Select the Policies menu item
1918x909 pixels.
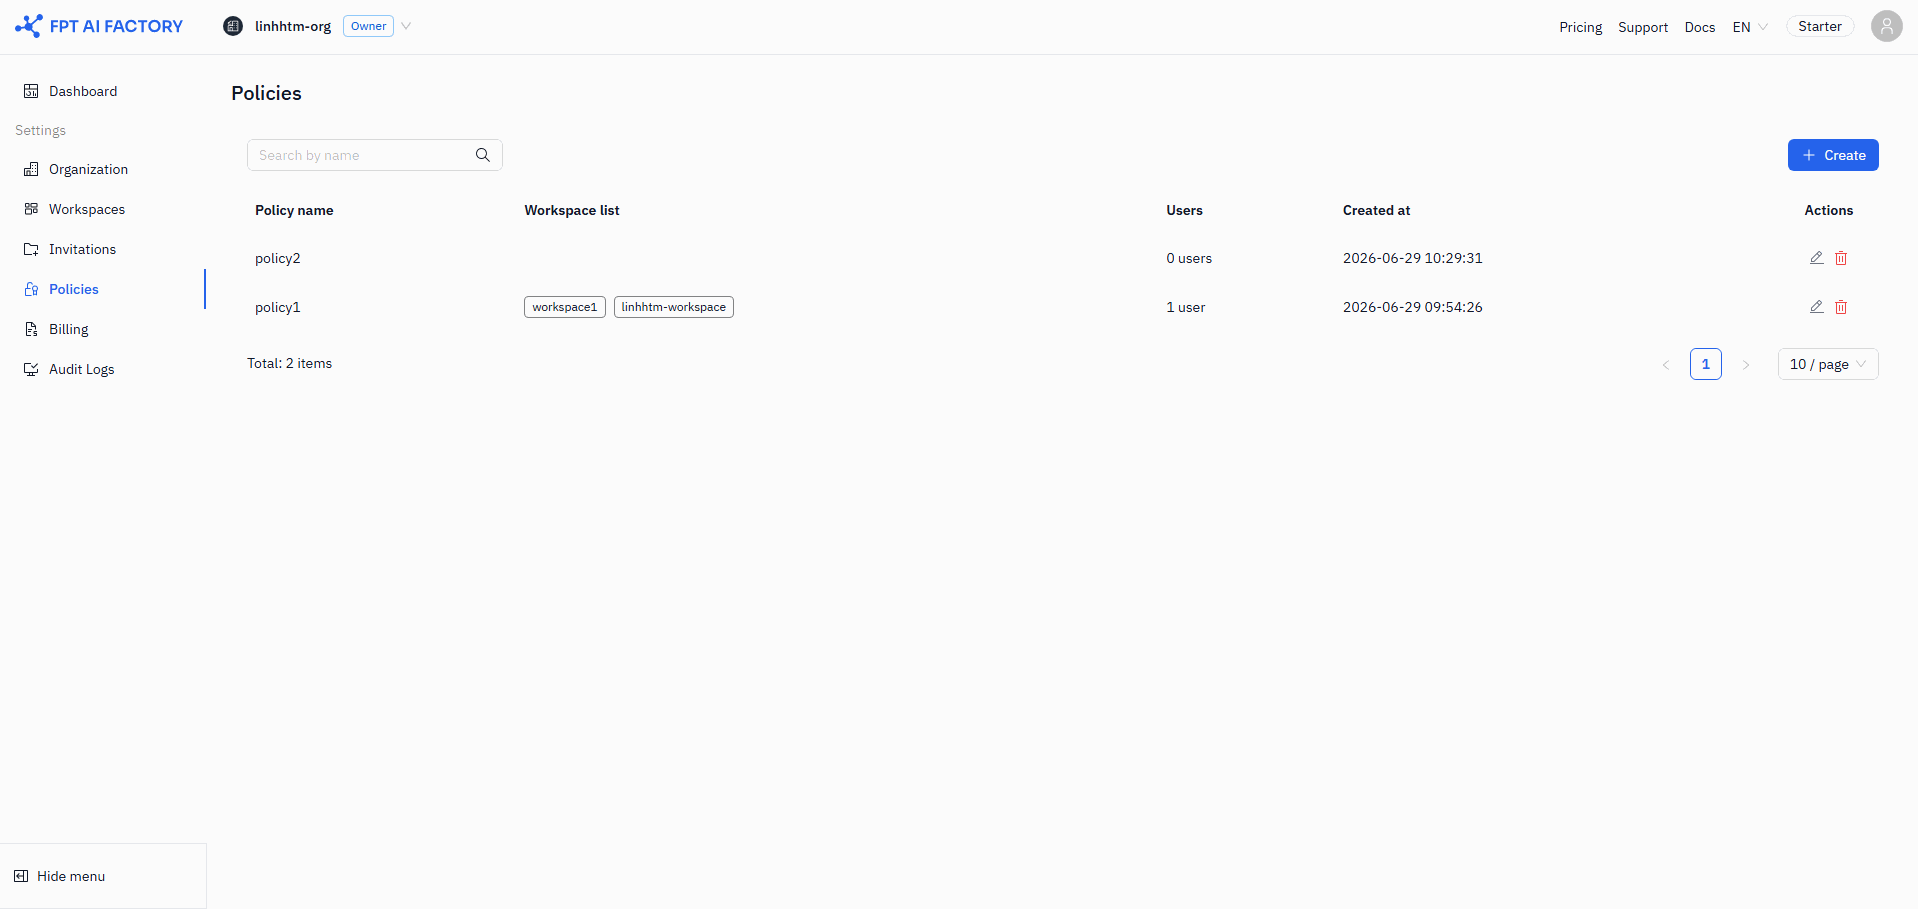pyautogui.click(x=74, y=289)
